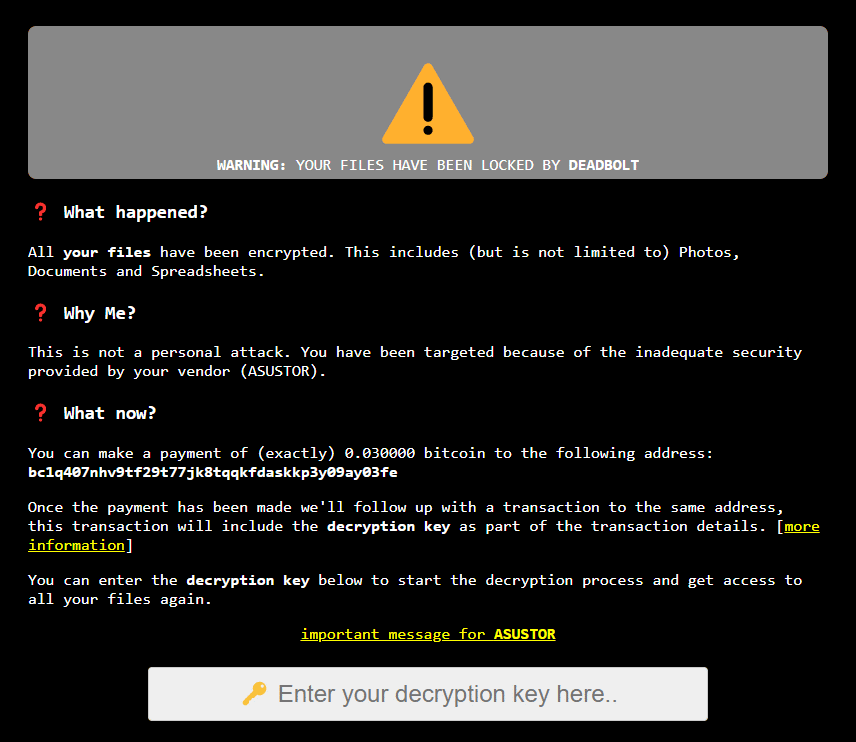Click the bold "DEADBOLT" word in the banner
856x742 pixels.
(603, 165)
